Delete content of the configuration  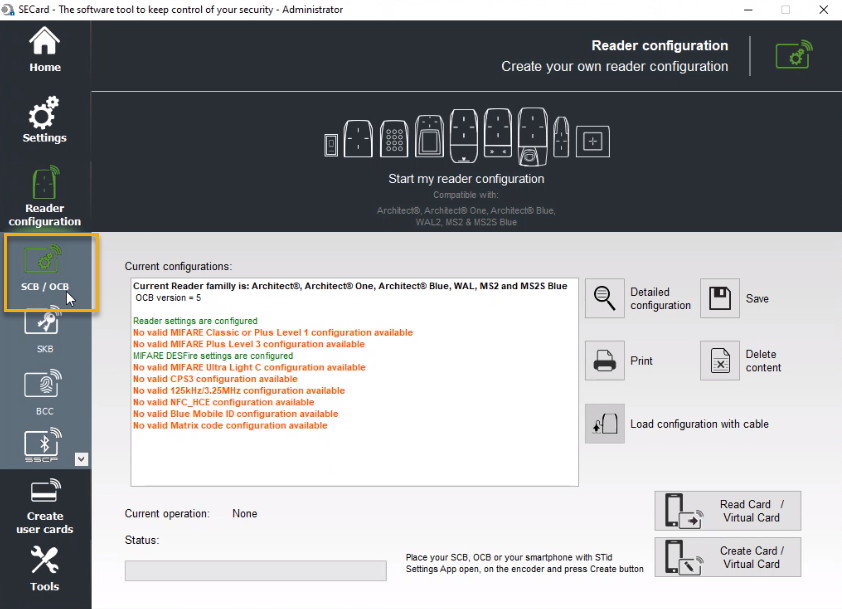[x=720, y=361]
